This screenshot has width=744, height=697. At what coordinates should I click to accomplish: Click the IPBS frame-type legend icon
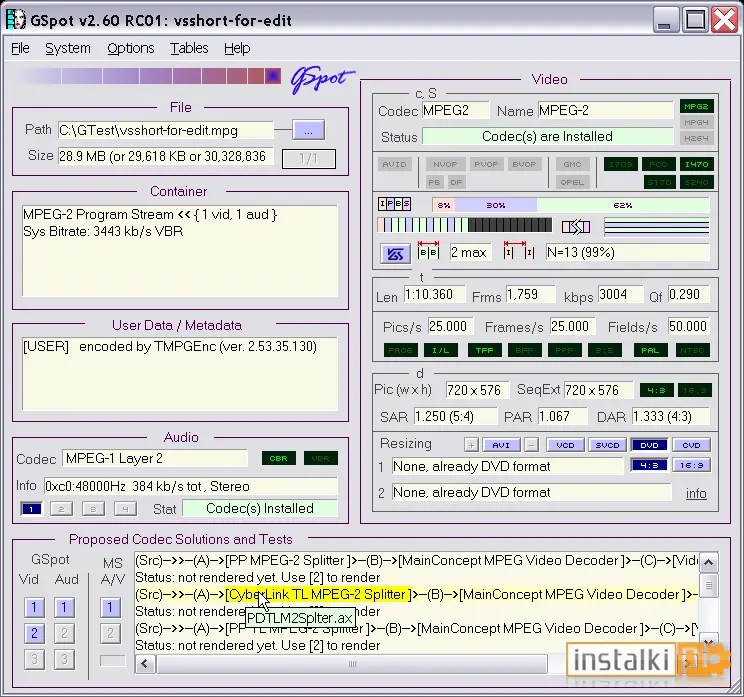click(x=394, y=204)
